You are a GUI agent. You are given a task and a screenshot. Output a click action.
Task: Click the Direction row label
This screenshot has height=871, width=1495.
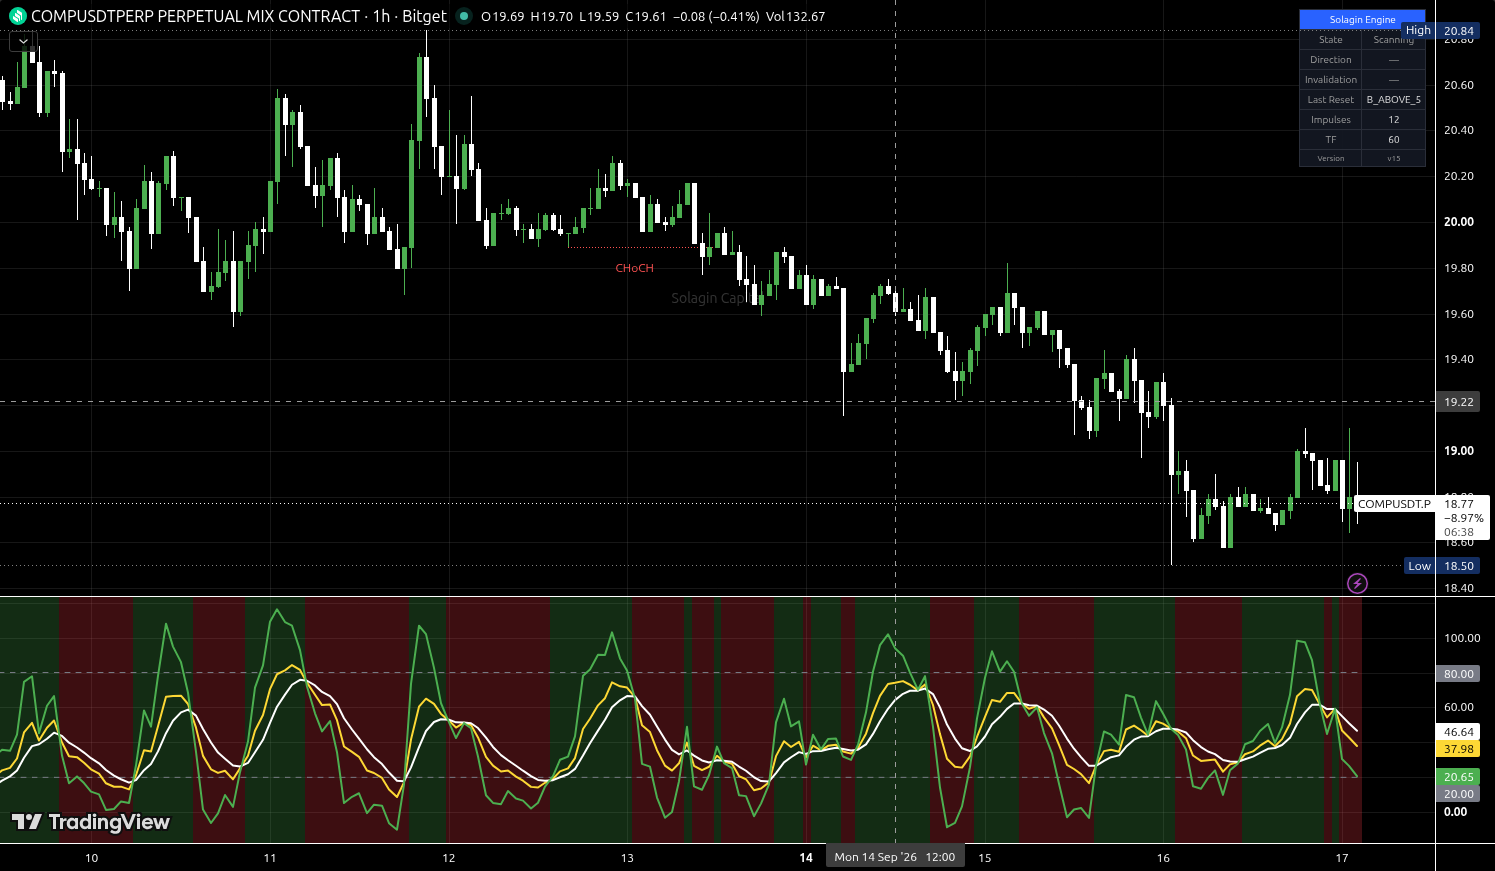point(1330,60)
